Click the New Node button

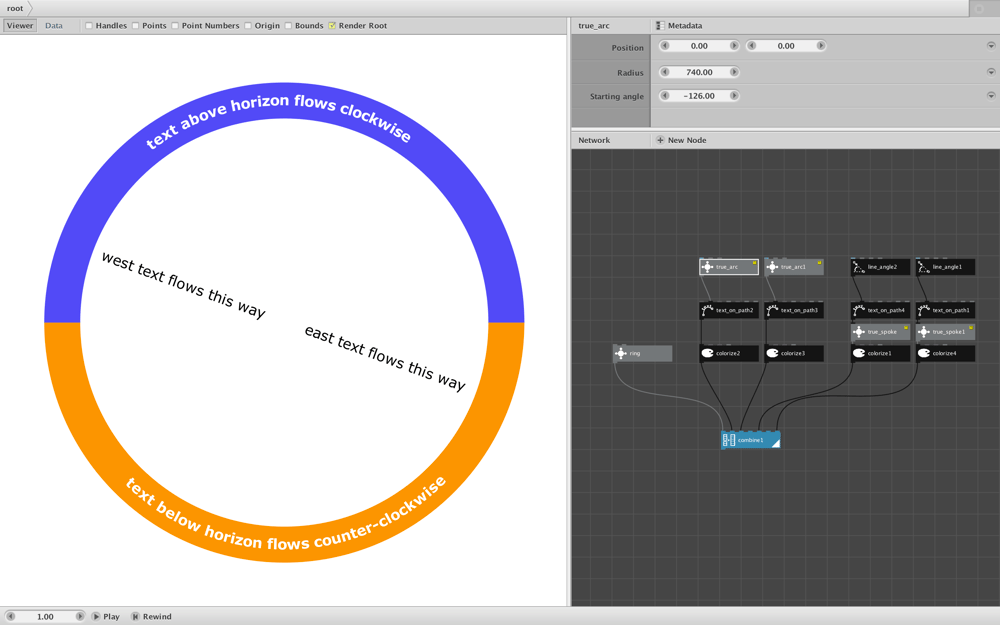point(681,140)
